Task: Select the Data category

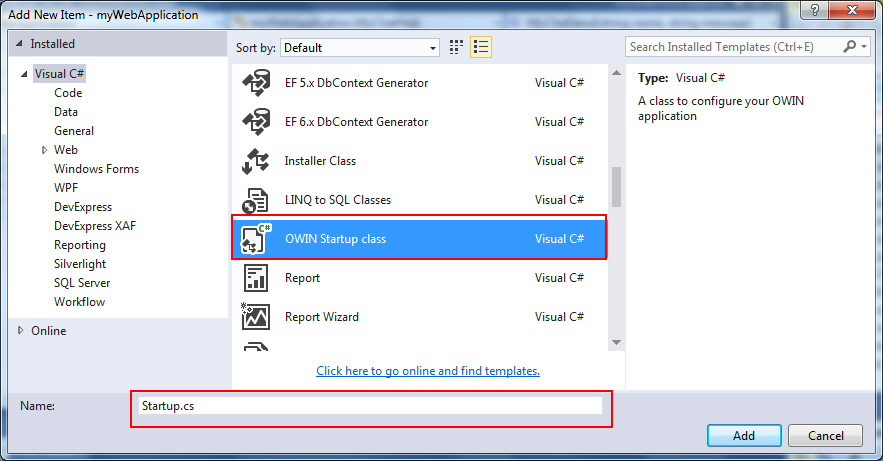Action: click(x=66, y=112)
